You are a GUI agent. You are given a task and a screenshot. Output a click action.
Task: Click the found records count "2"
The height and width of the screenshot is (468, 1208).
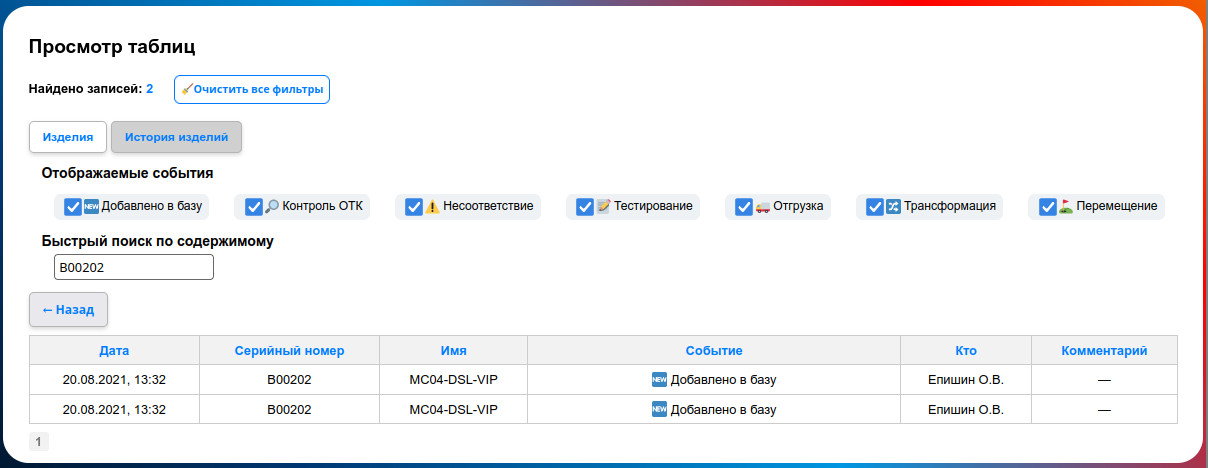click(150, 89)
